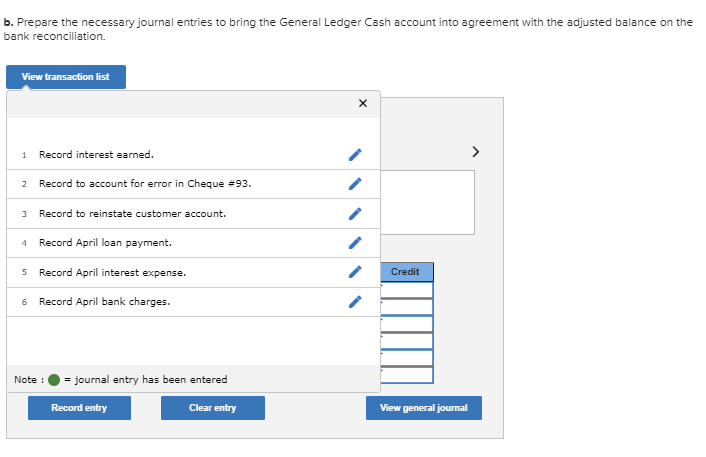This screenshot has height=457, width=706.
Task: Select 'Record to reinstate customer account.'
Action: pyautogui.click(x=132, y=213)
